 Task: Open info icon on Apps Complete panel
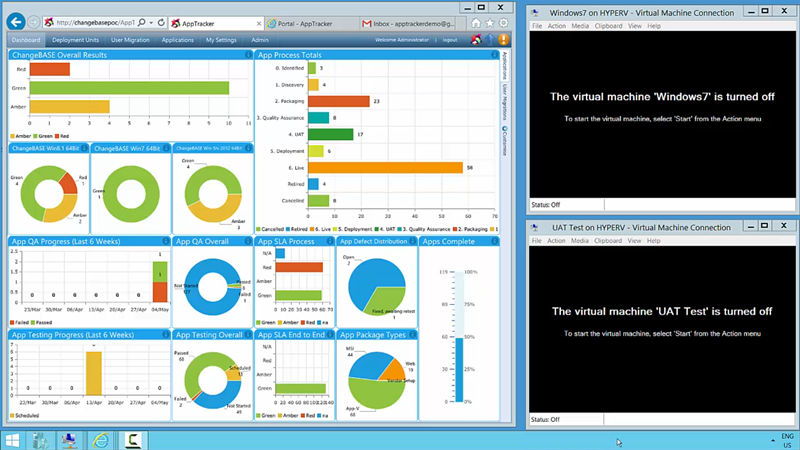click(494, 241)
